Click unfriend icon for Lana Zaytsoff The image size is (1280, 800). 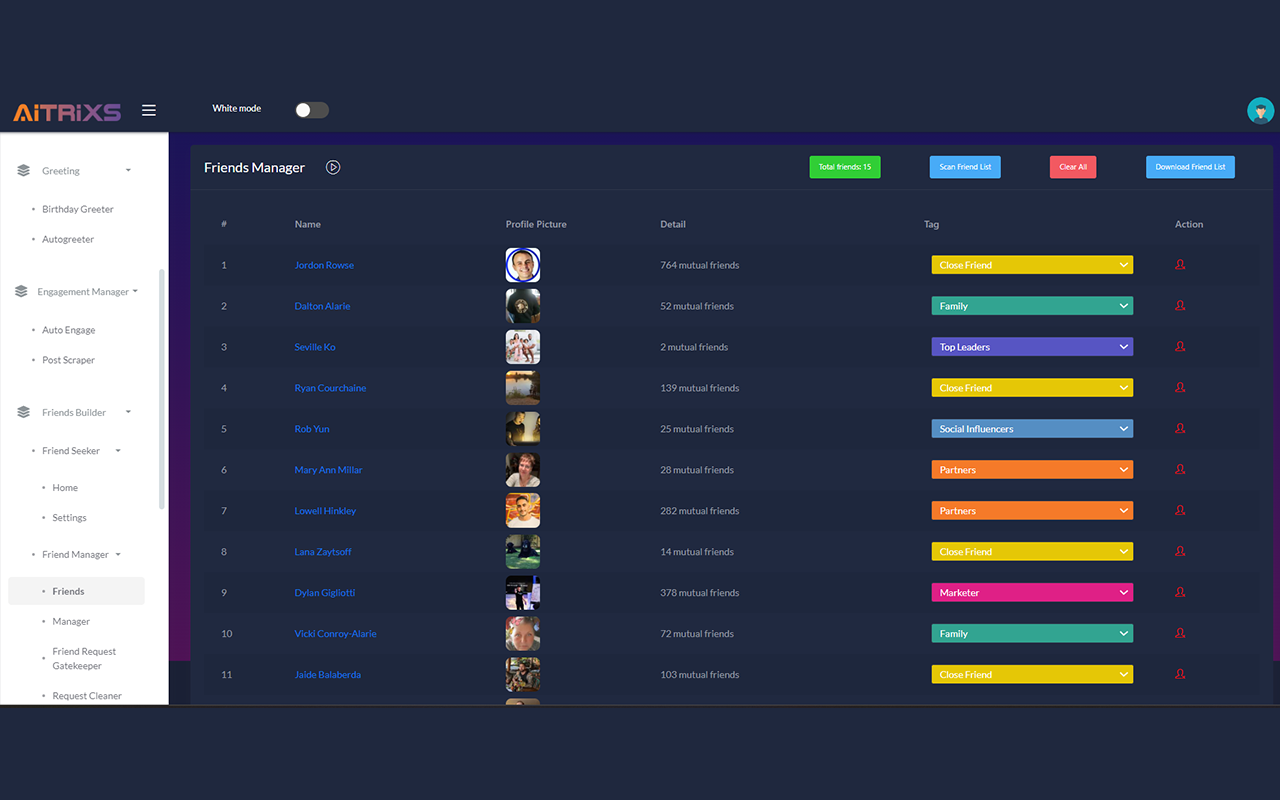(1180, 552)
